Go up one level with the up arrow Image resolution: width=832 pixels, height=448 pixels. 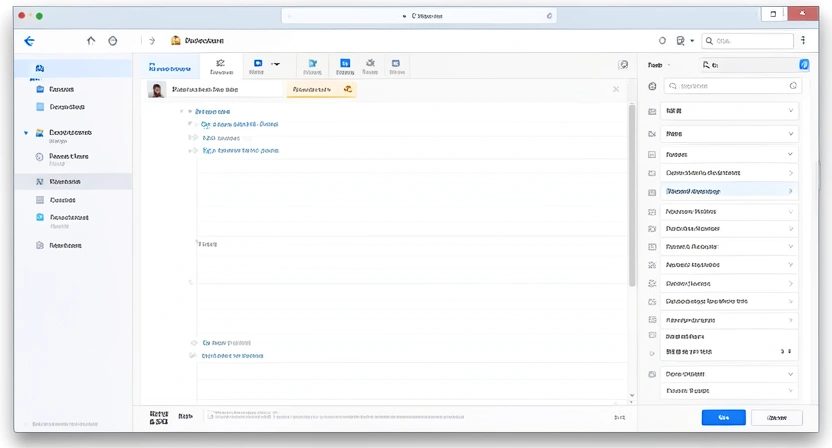(x=91, y=41)
